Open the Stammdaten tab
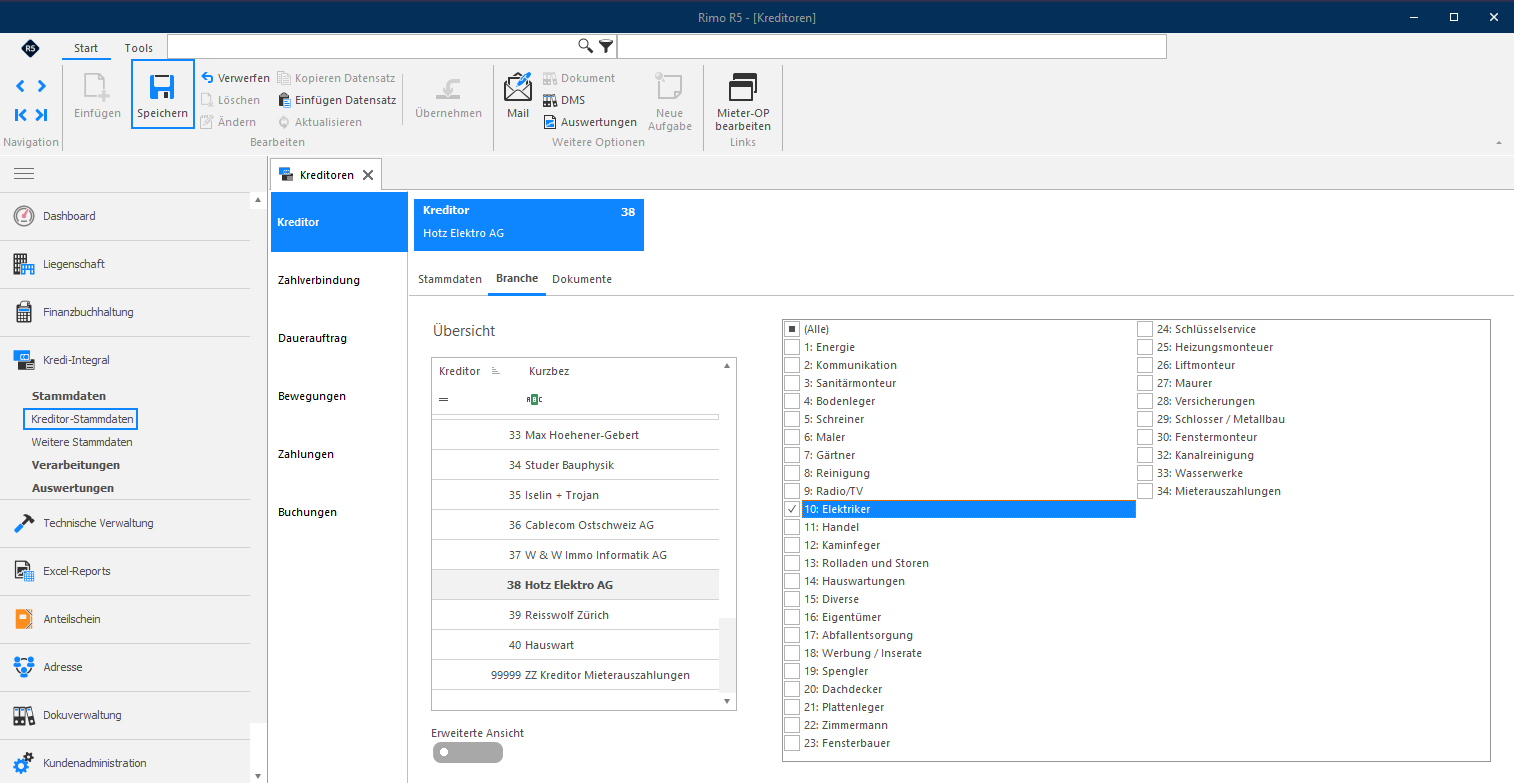1514x783 pixels. tap(450, 279)
